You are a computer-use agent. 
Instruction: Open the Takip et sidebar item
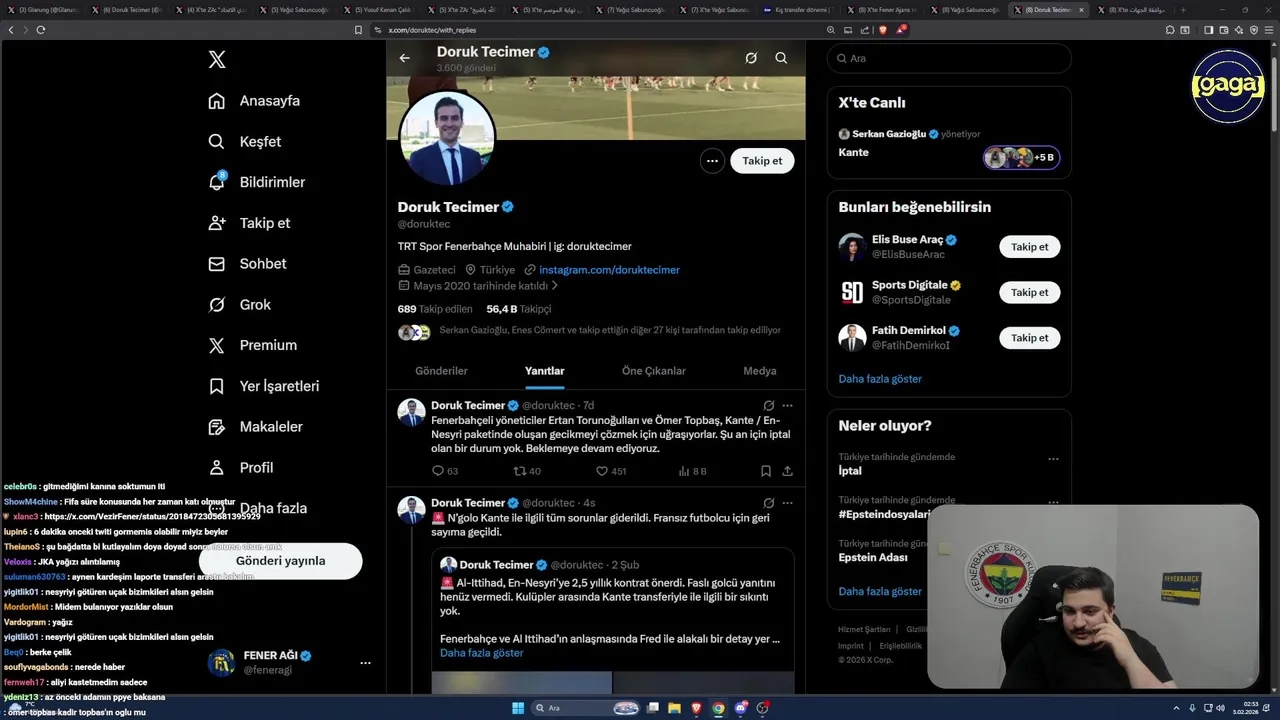(249, 223)
